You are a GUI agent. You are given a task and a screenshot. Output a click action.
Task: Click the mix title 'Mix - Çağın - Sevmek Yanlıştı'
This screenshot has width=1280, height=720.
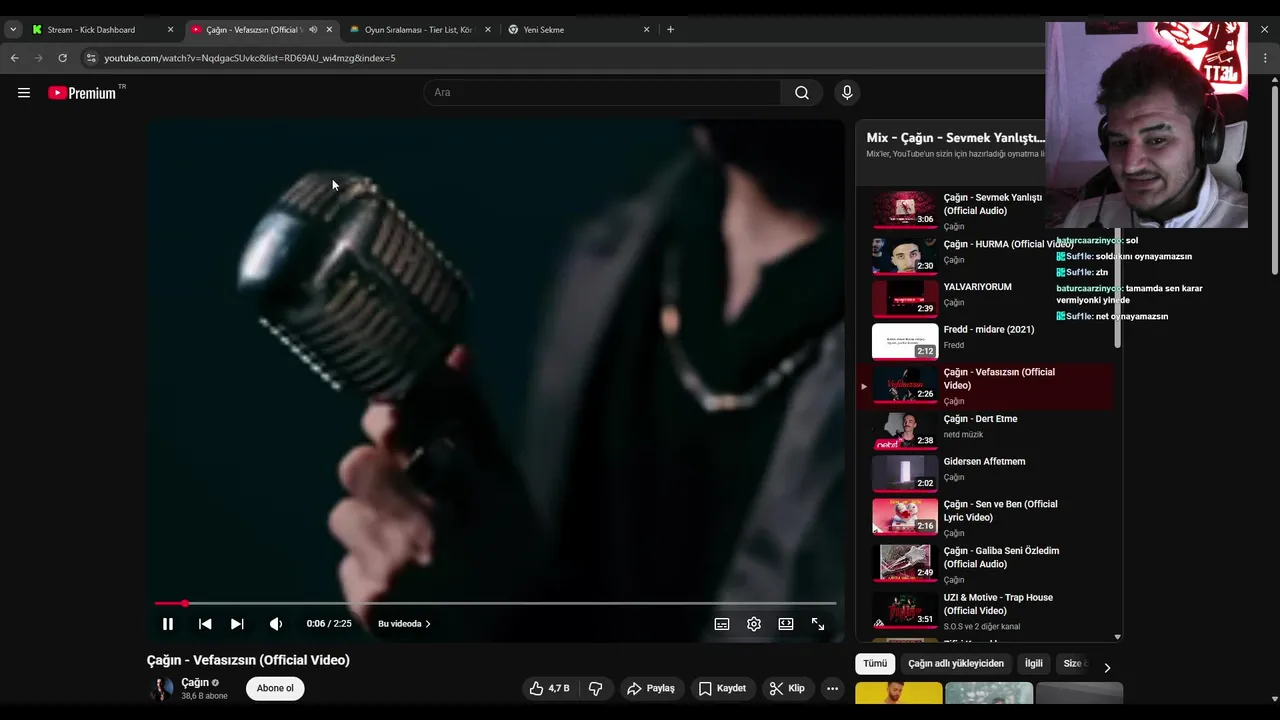tap(955, 138)
